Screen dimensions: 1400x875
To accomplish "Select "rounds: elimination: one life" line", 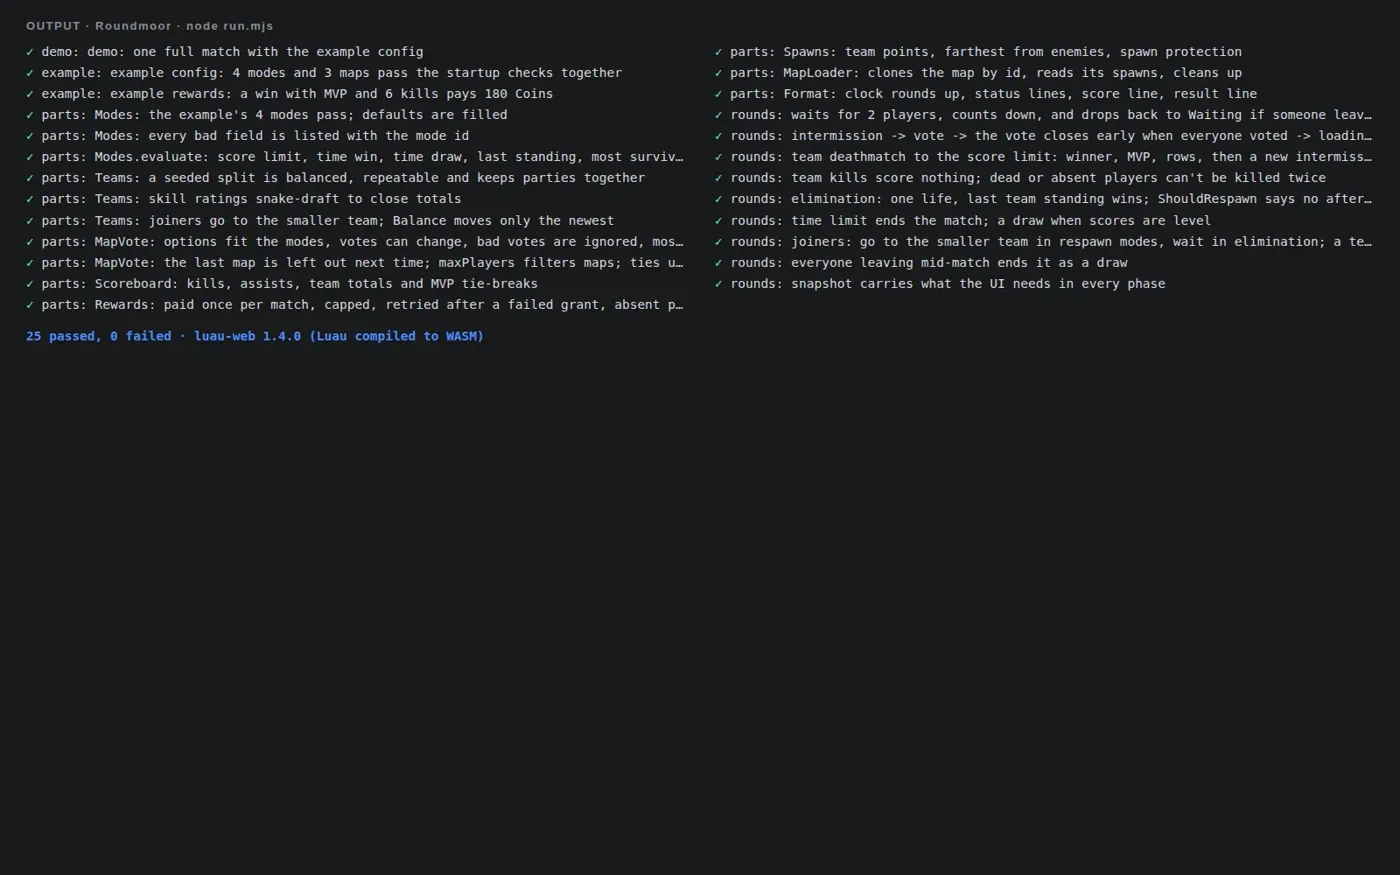I will [1044, 199].
